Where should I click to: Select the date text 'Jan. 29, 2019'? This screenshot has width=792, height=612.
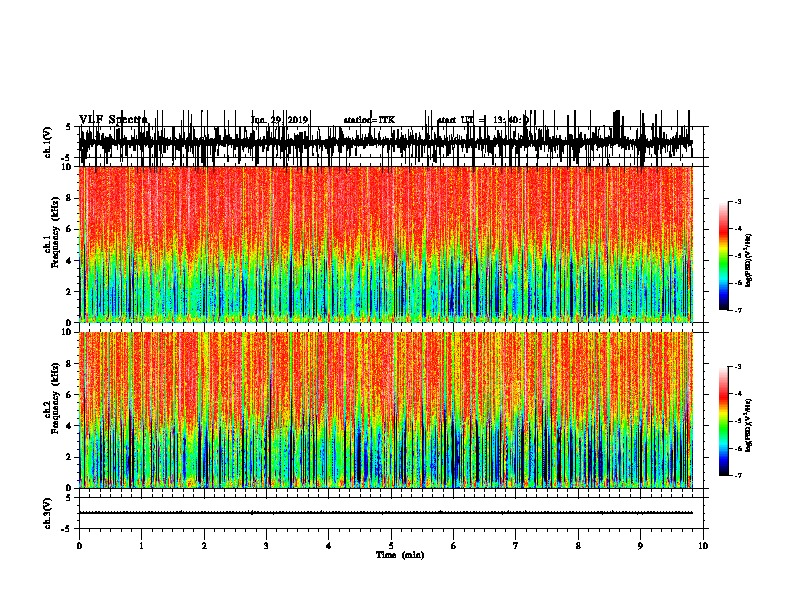pos(279,120)
